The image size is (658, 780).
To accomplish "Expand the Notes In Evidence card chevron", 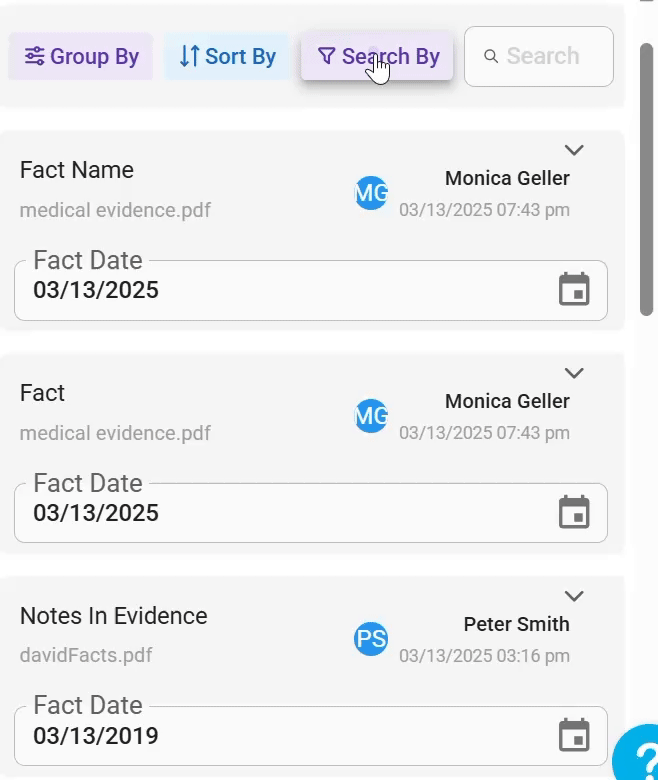I will pyautogui.click(x=574, y=595).
